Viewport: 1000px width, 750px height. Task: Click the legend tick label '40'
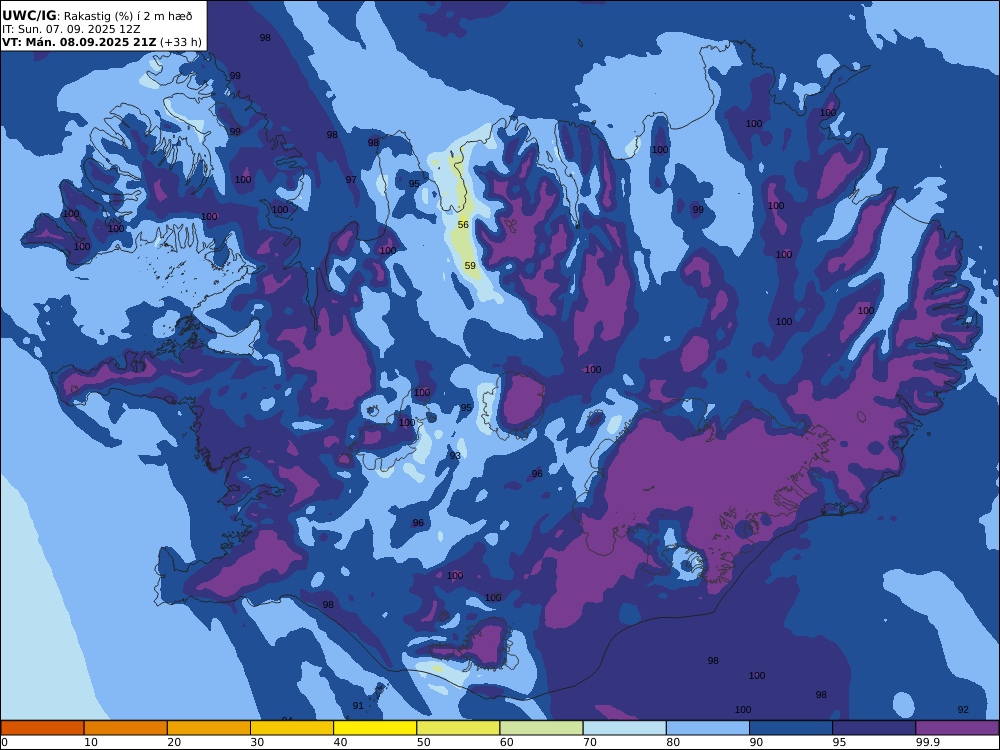pyautogui.click(x=341, y=742)
